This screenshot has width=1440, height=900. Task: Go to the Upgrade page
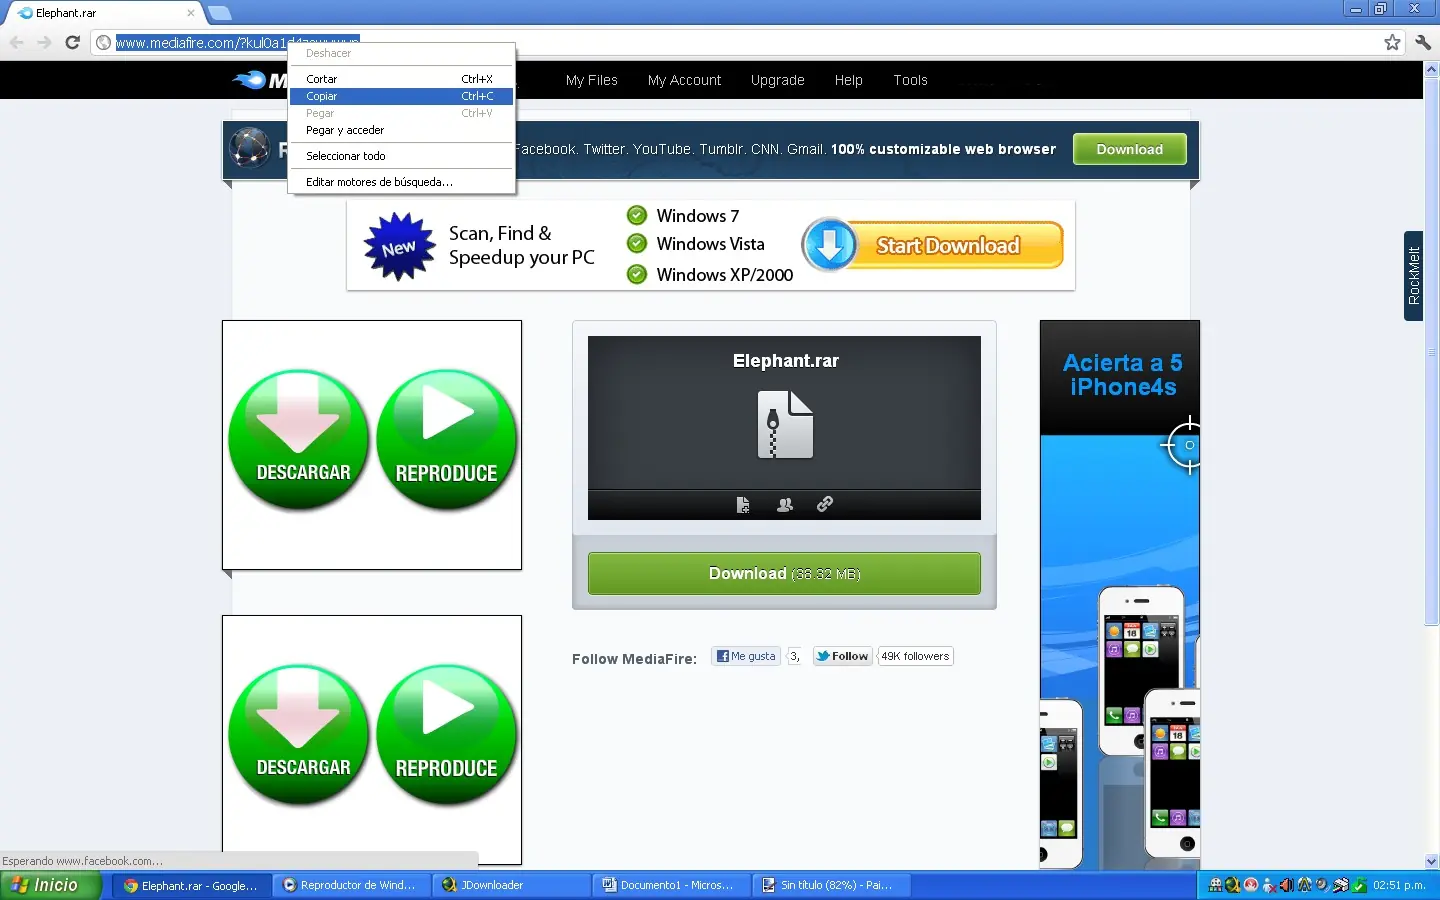click(777, 80)
